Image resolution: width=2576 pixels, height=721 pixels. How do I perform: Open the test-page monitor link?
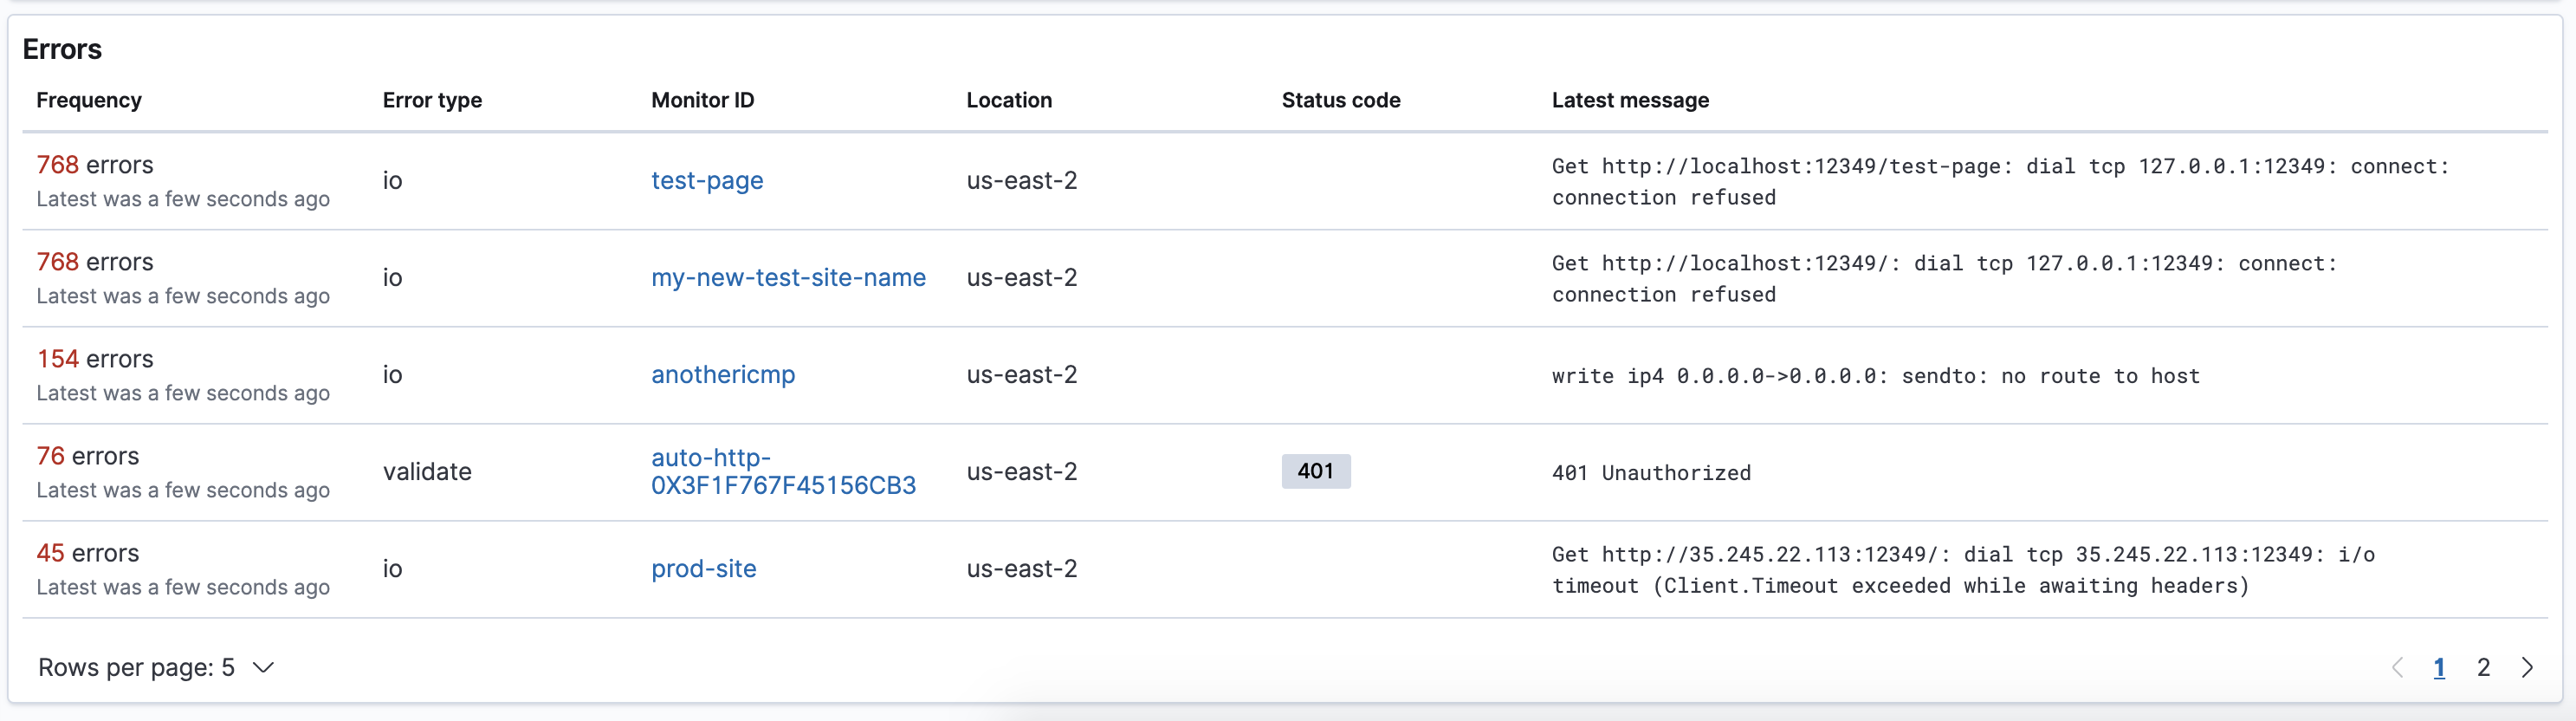(707, 180)
